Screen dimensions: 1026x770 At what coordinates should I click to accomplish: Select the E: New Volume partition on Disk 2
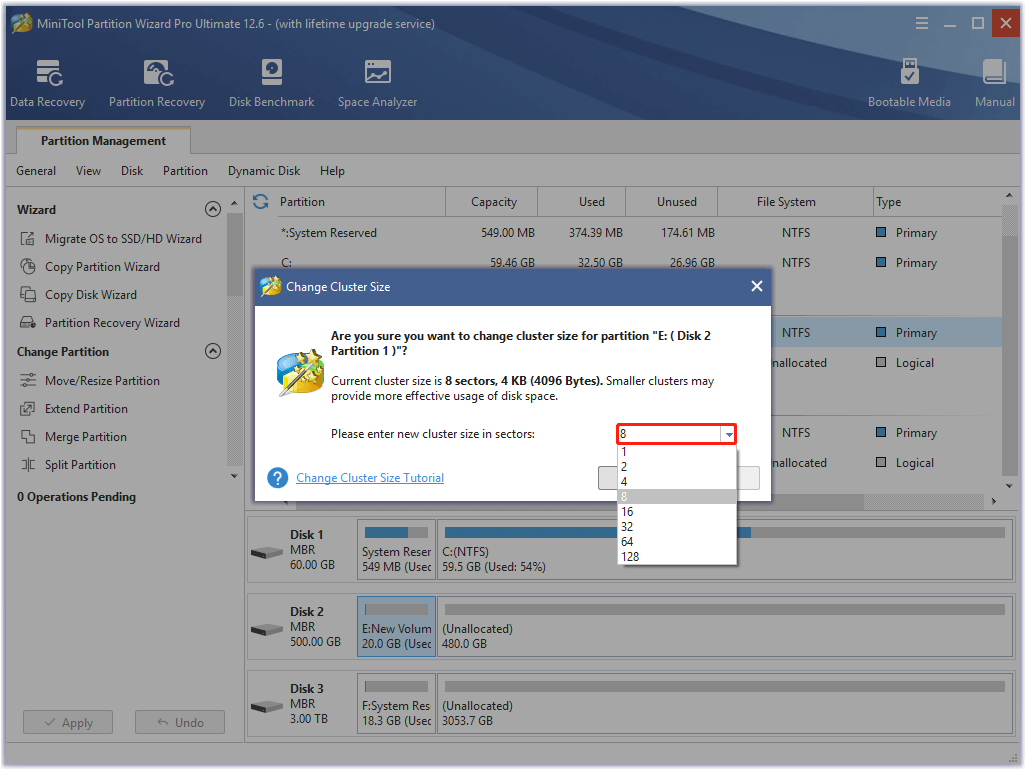395,626
